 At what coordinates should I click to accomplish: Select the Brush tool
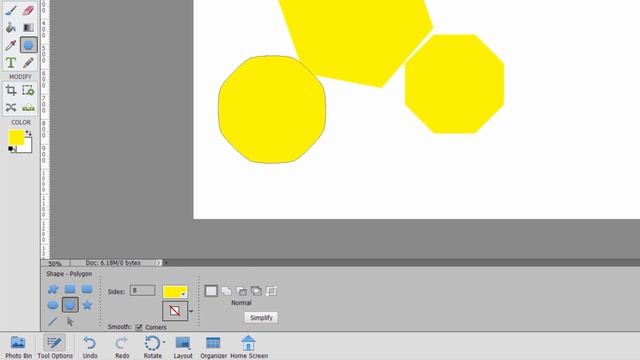[x=11, y=10]
